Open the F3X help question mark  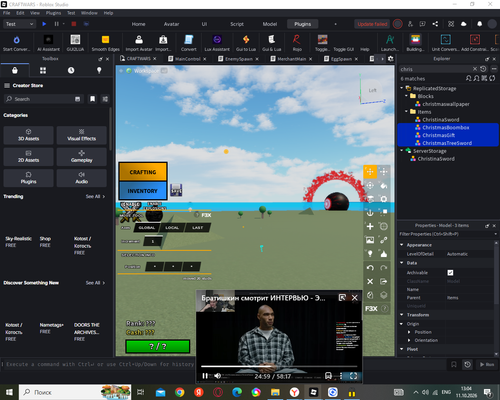pos(384,309)
